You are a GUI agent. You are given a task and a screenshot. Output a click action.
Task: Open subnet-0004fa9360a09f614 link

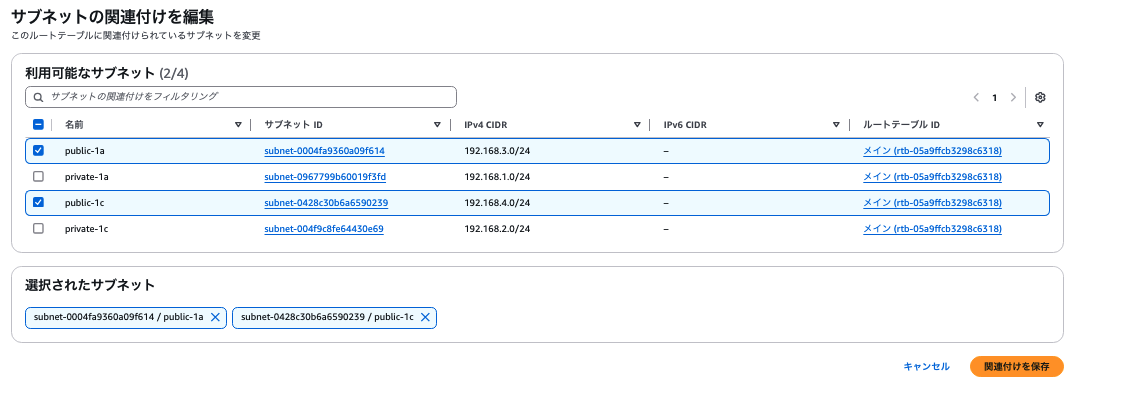(x=325, y=151)
